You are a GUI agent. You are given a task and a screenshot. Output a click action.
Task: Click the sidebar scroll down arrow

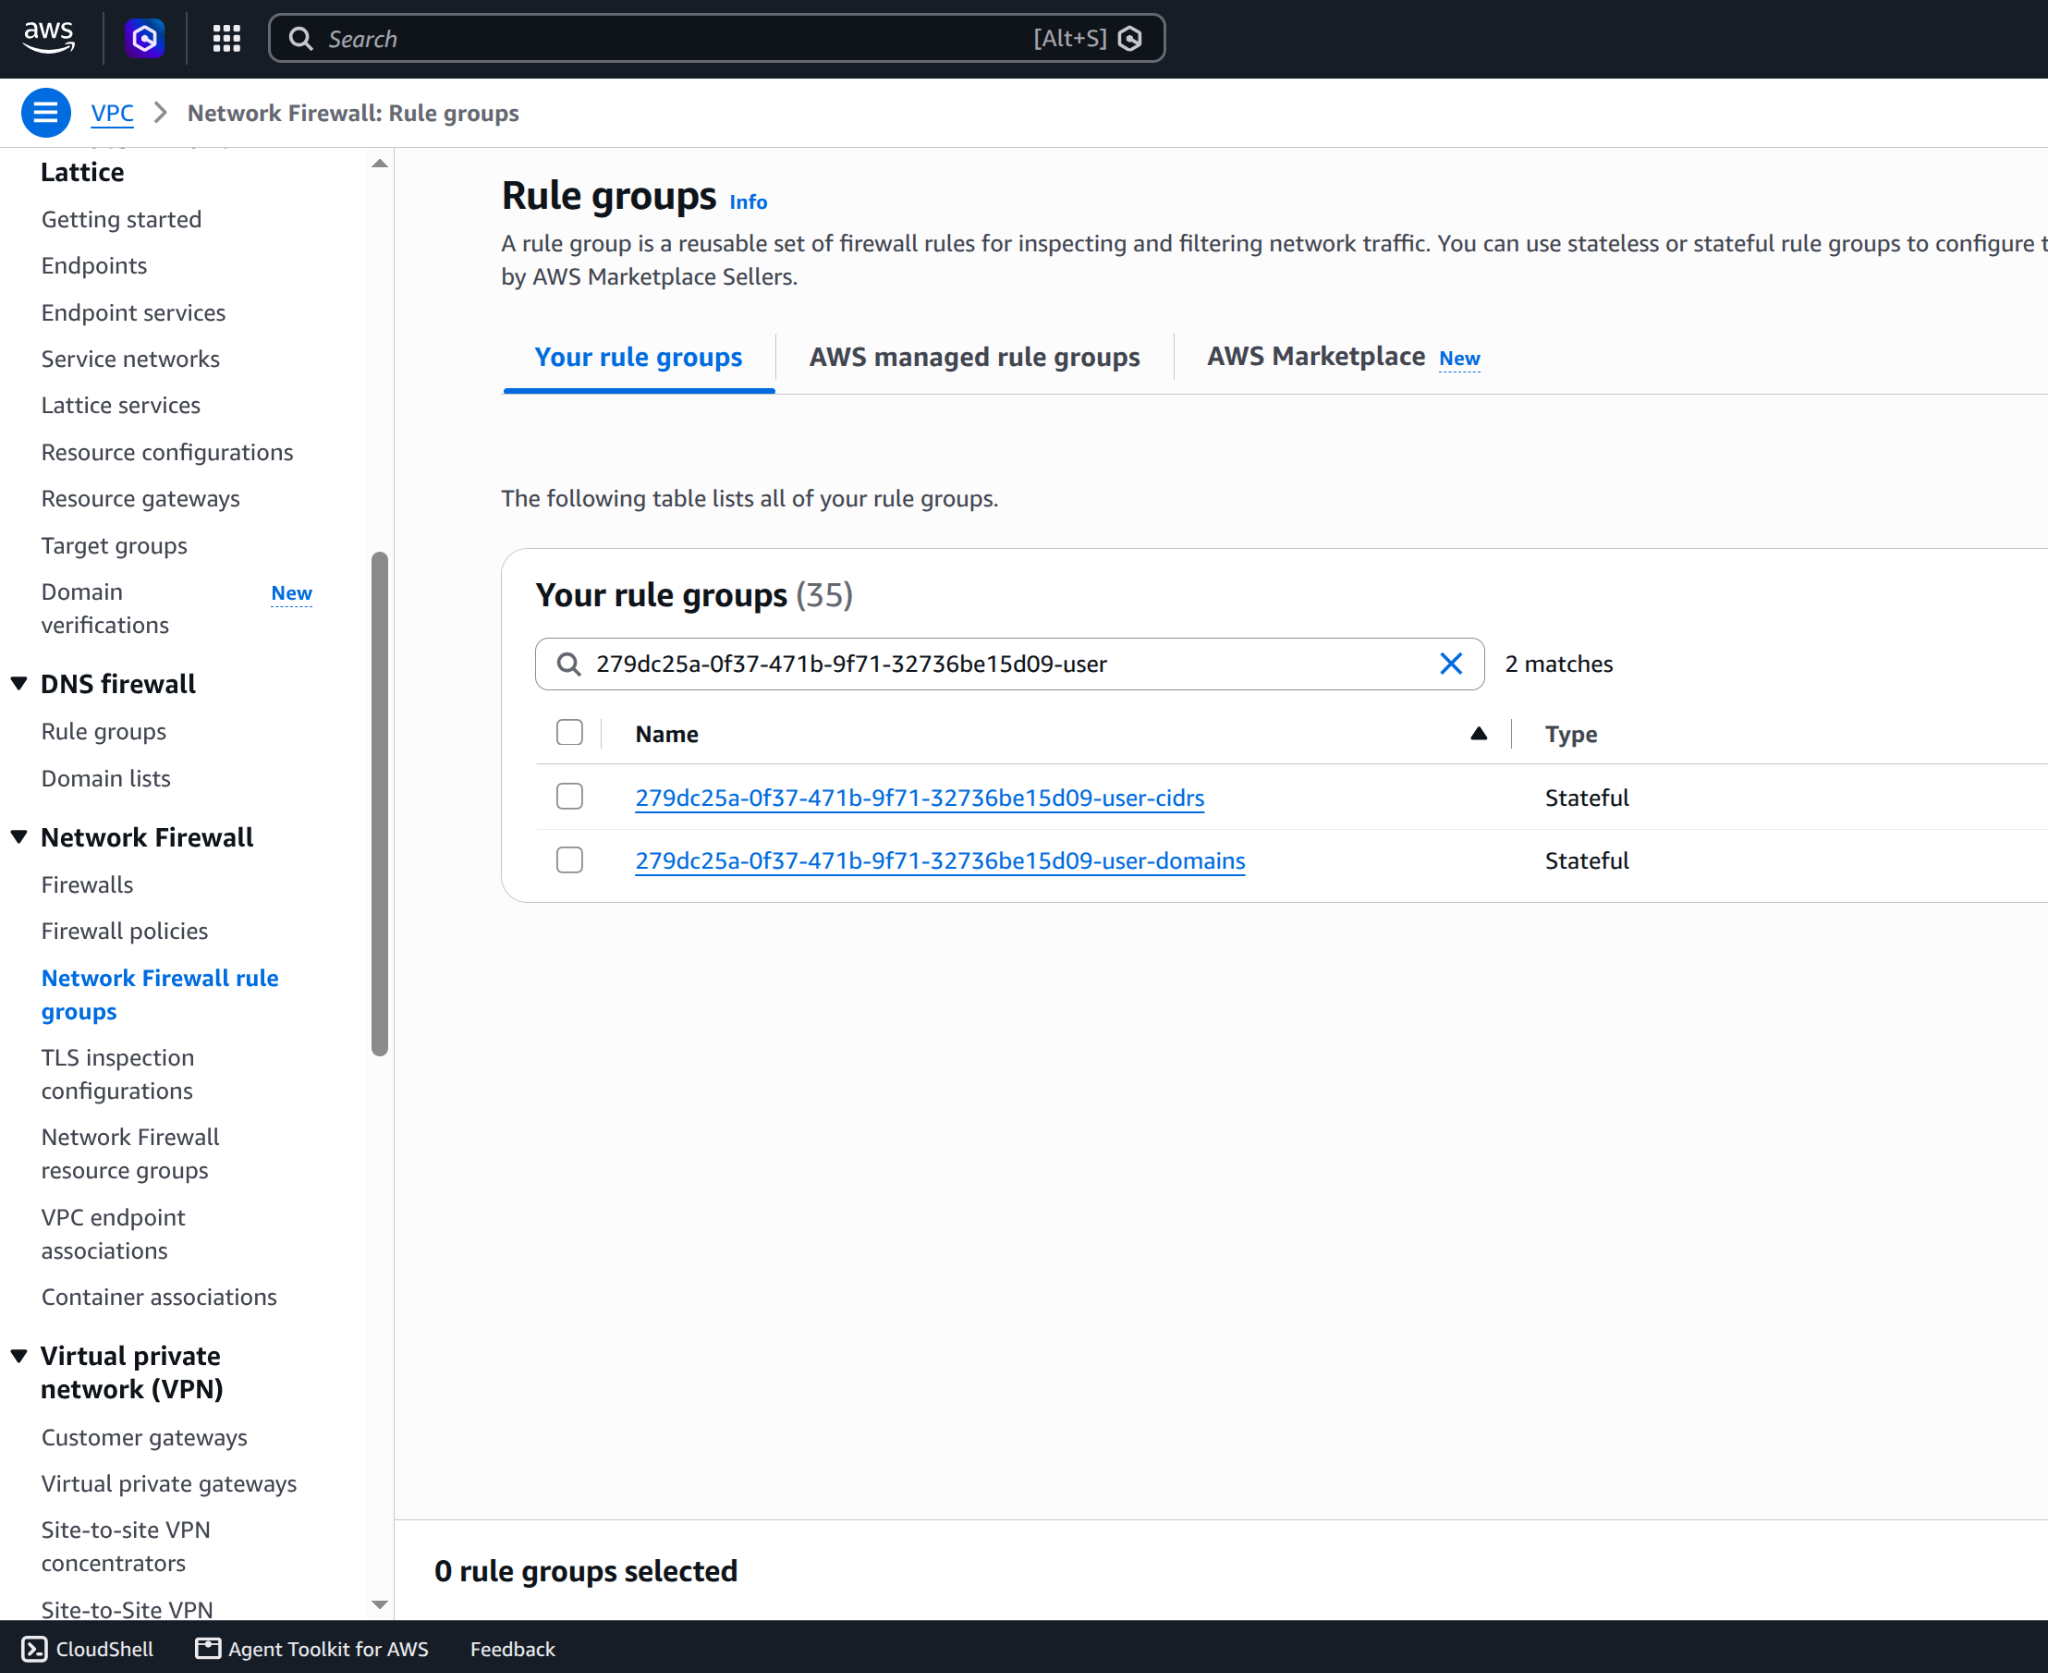pyautogui.click(x=380, y=1605)
